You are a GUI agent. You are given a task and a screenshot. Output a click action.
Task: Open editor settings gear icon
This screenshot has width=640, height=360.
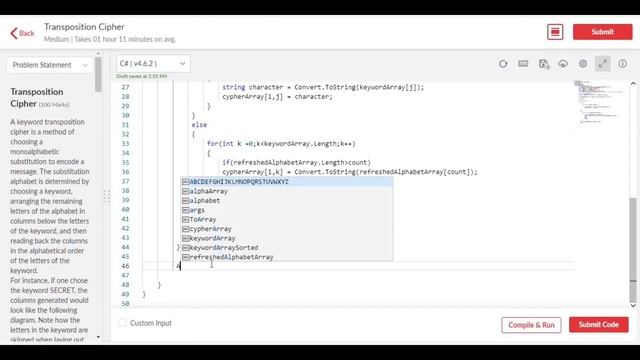click(583, 64)
